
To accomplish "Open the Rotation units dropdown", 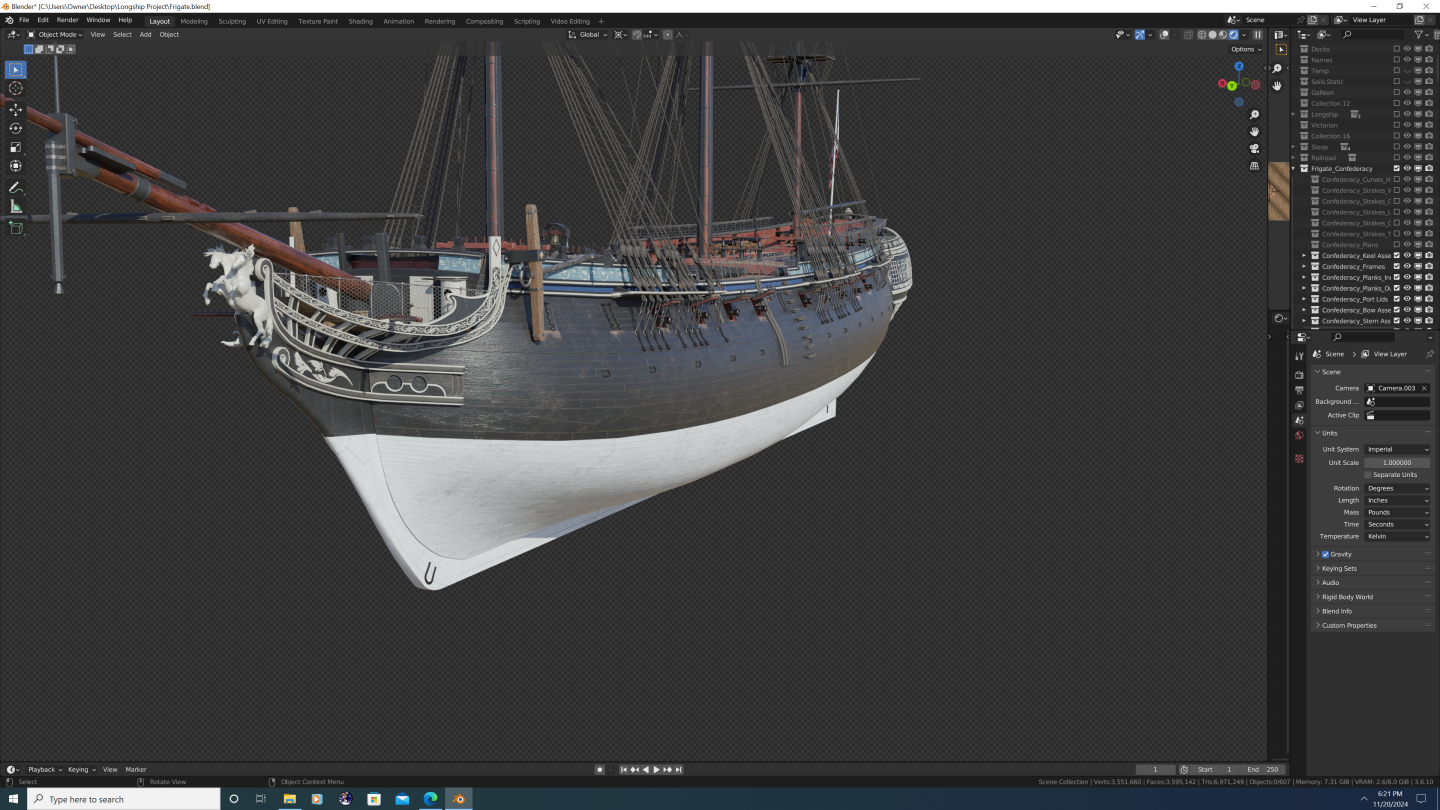I will [1397, 488].
